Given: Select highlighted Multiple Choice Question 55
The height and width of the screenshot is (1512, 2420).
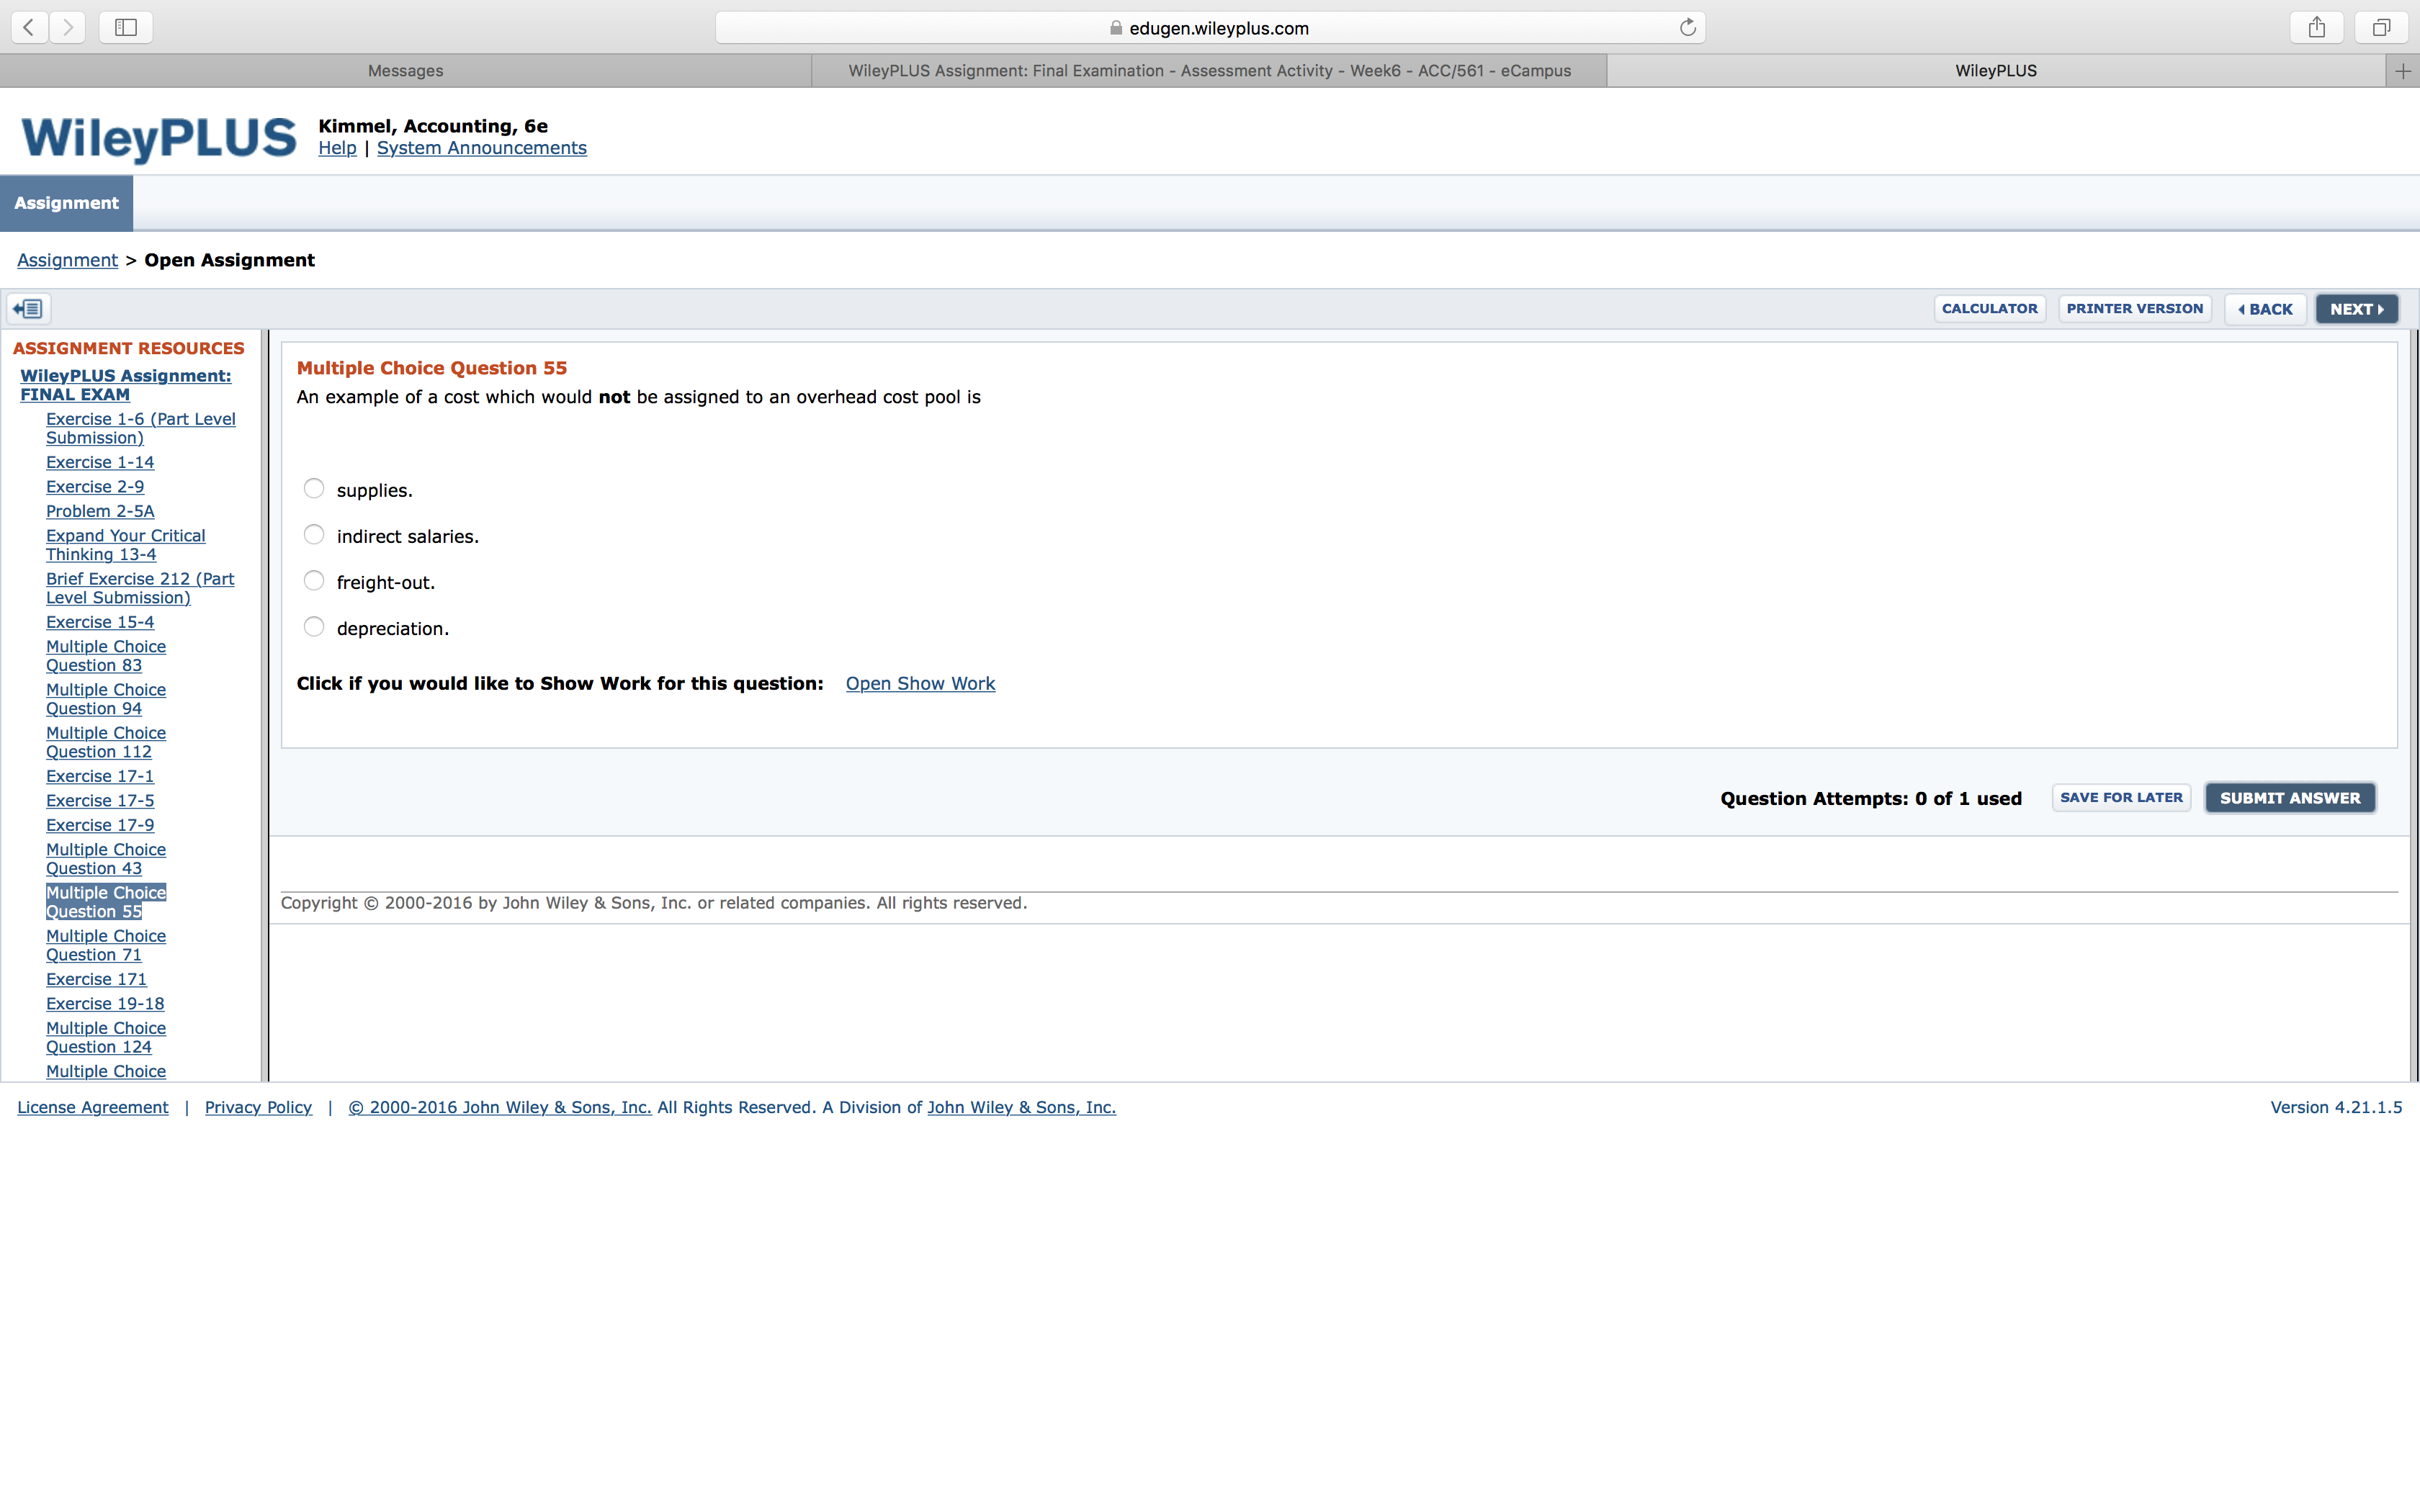Looking at the screenshot, I should click(x=106, y=902).
